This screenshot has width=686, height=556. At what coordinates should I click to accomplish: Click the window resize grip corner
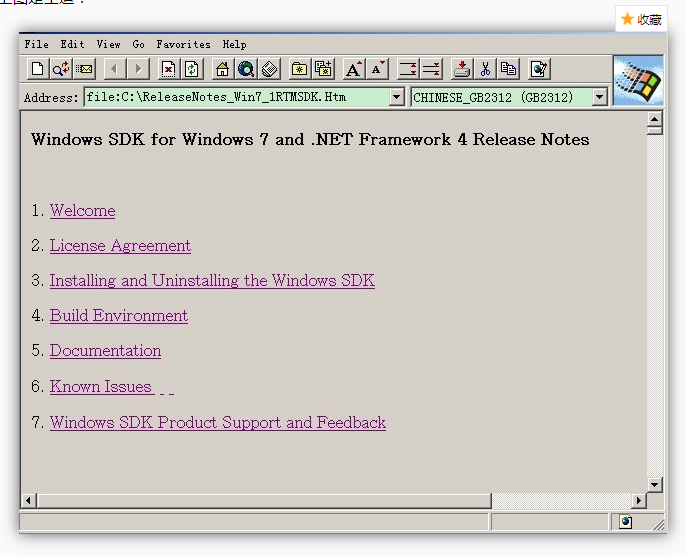click(x=658, y=524)
